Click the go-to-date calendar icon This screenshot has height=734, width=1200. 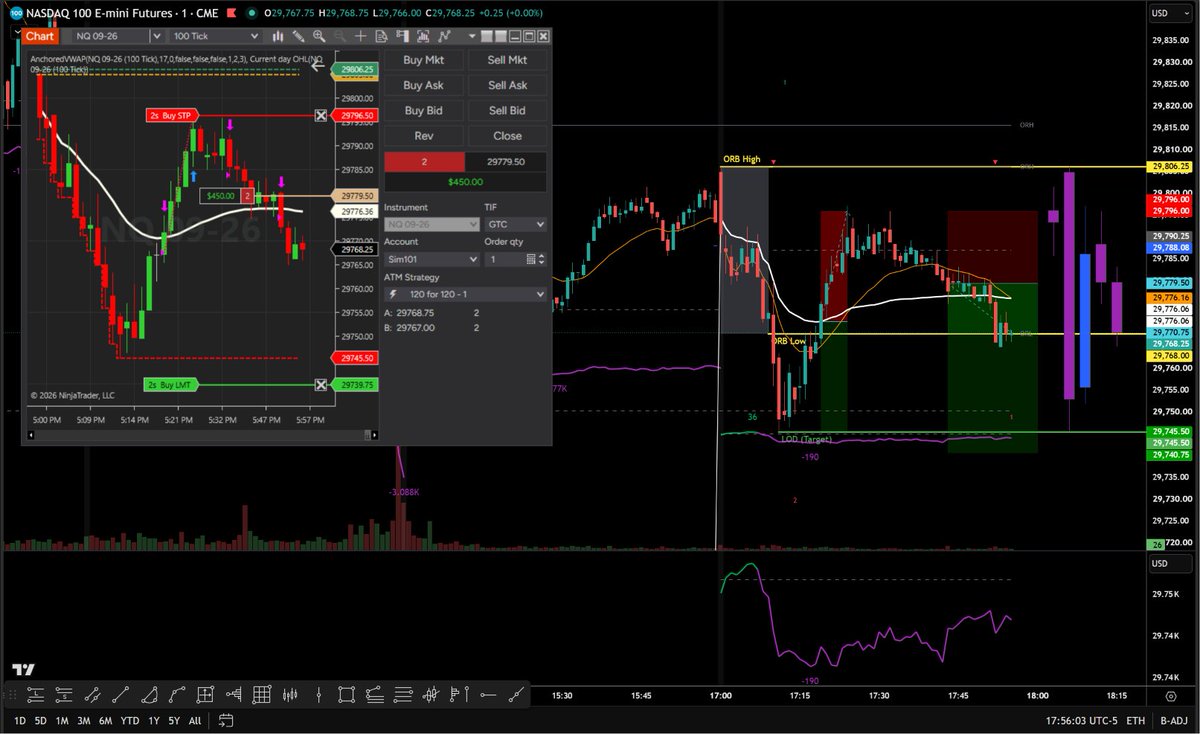(226, 721)
